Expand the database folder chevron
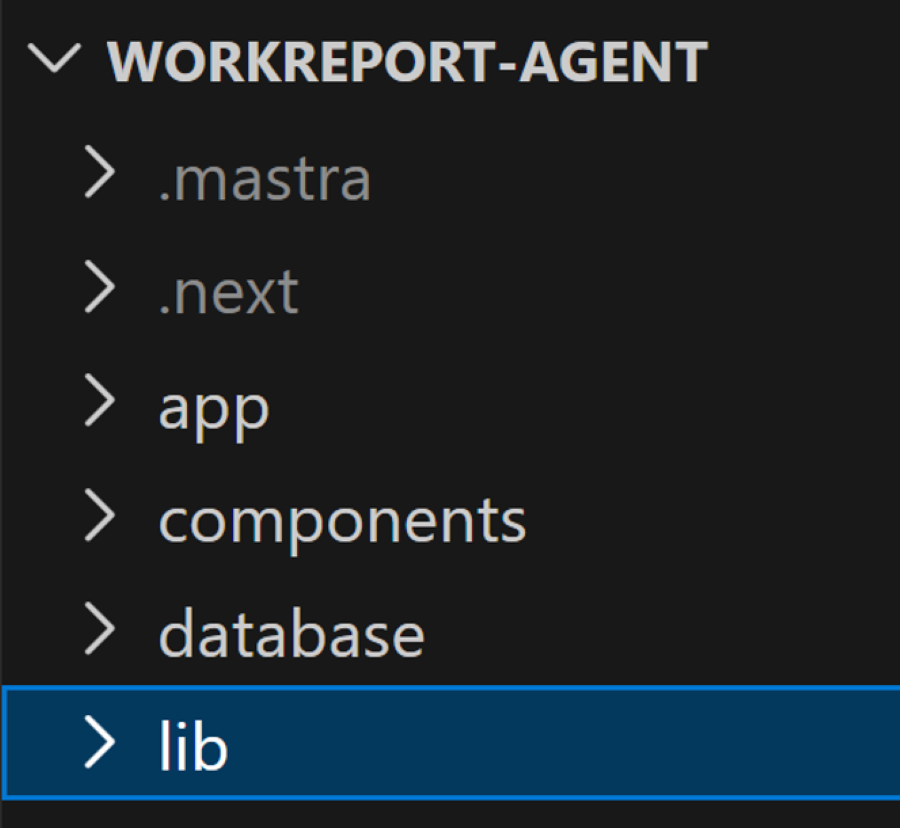 click(100, 632)
